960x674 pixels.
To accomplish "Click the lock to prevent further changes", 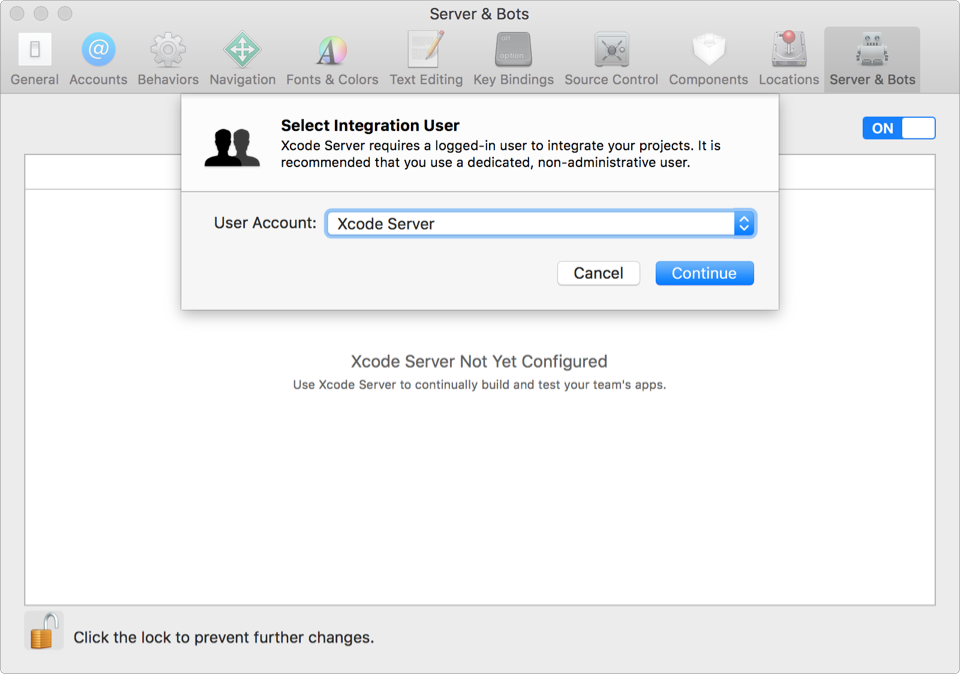I will click(x=44, y=630).
